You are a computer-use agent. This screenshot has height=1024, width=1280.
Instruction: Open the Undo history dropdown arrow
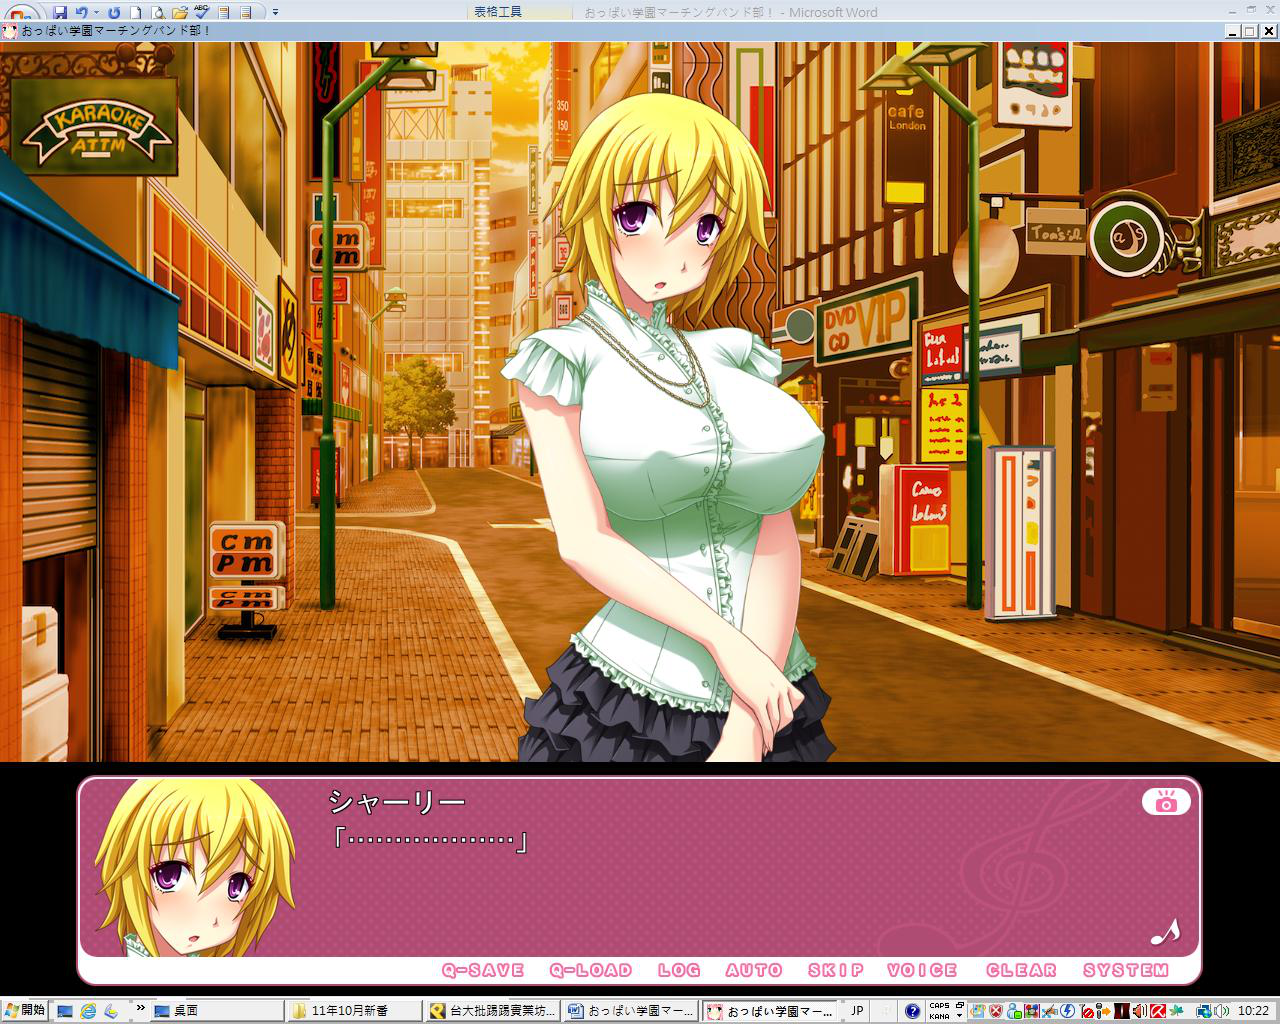point(96,12)
